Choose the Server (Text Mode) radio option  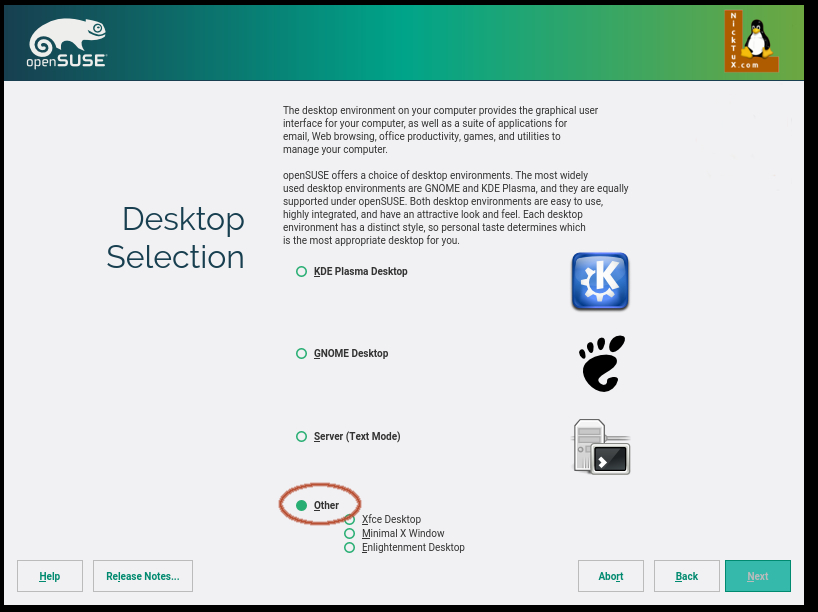point(301,437)
